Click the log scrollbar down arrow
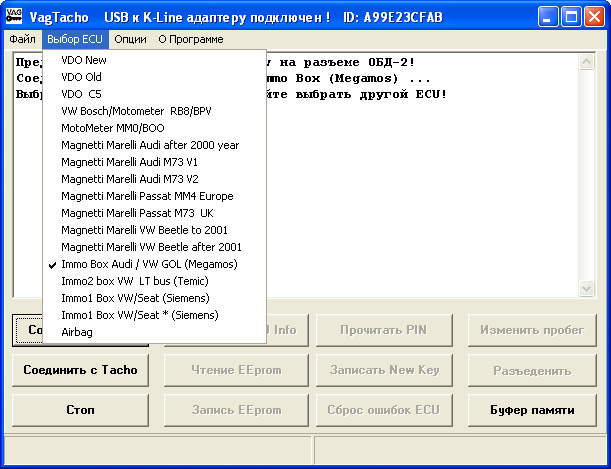Viewport: 611px width, 469px height. point(586,289)
